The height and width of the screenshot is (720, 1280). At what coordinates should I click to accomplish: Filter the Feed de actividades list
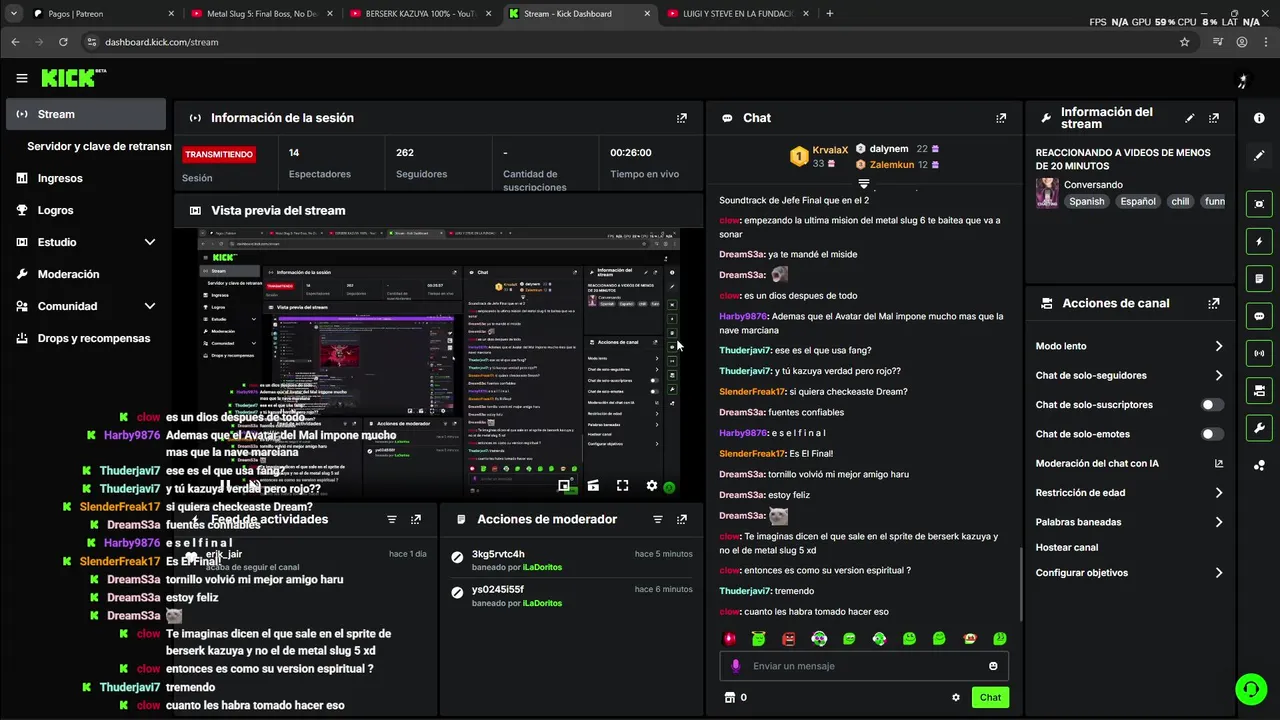pos(392,520)
